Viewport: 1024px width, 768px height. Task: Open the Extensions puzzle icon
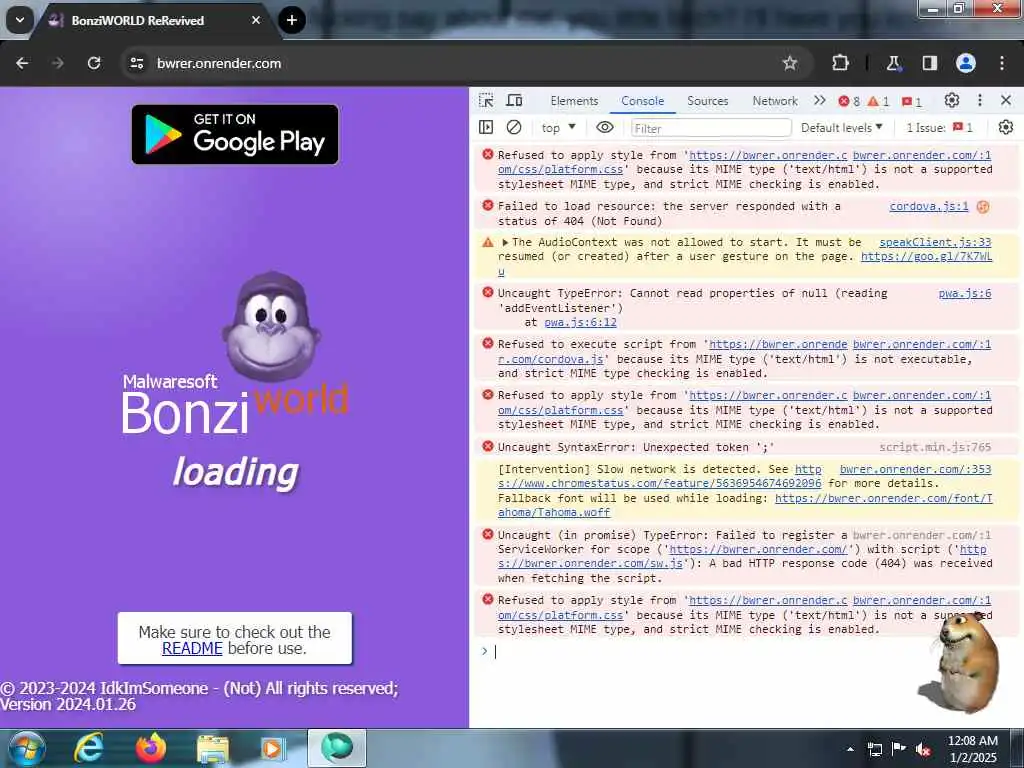pyautogui.click(x=840, y=63)
